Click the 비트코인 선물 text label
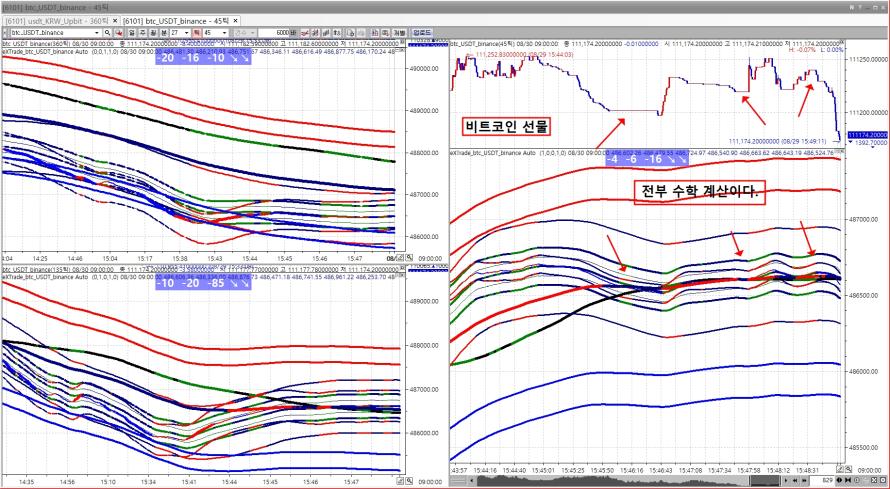The width and height of the screenshot is (890, 489). [x=506, y=127]
